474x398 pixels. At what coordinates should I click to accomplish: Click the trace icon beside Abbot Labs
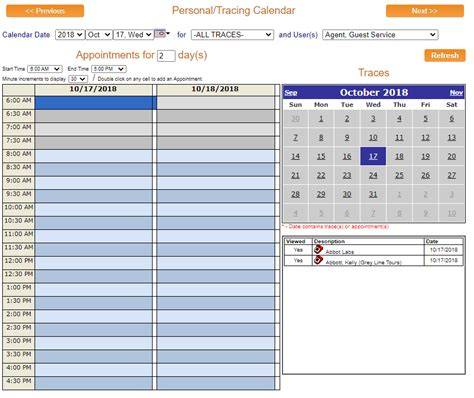[x=318, y=249]
